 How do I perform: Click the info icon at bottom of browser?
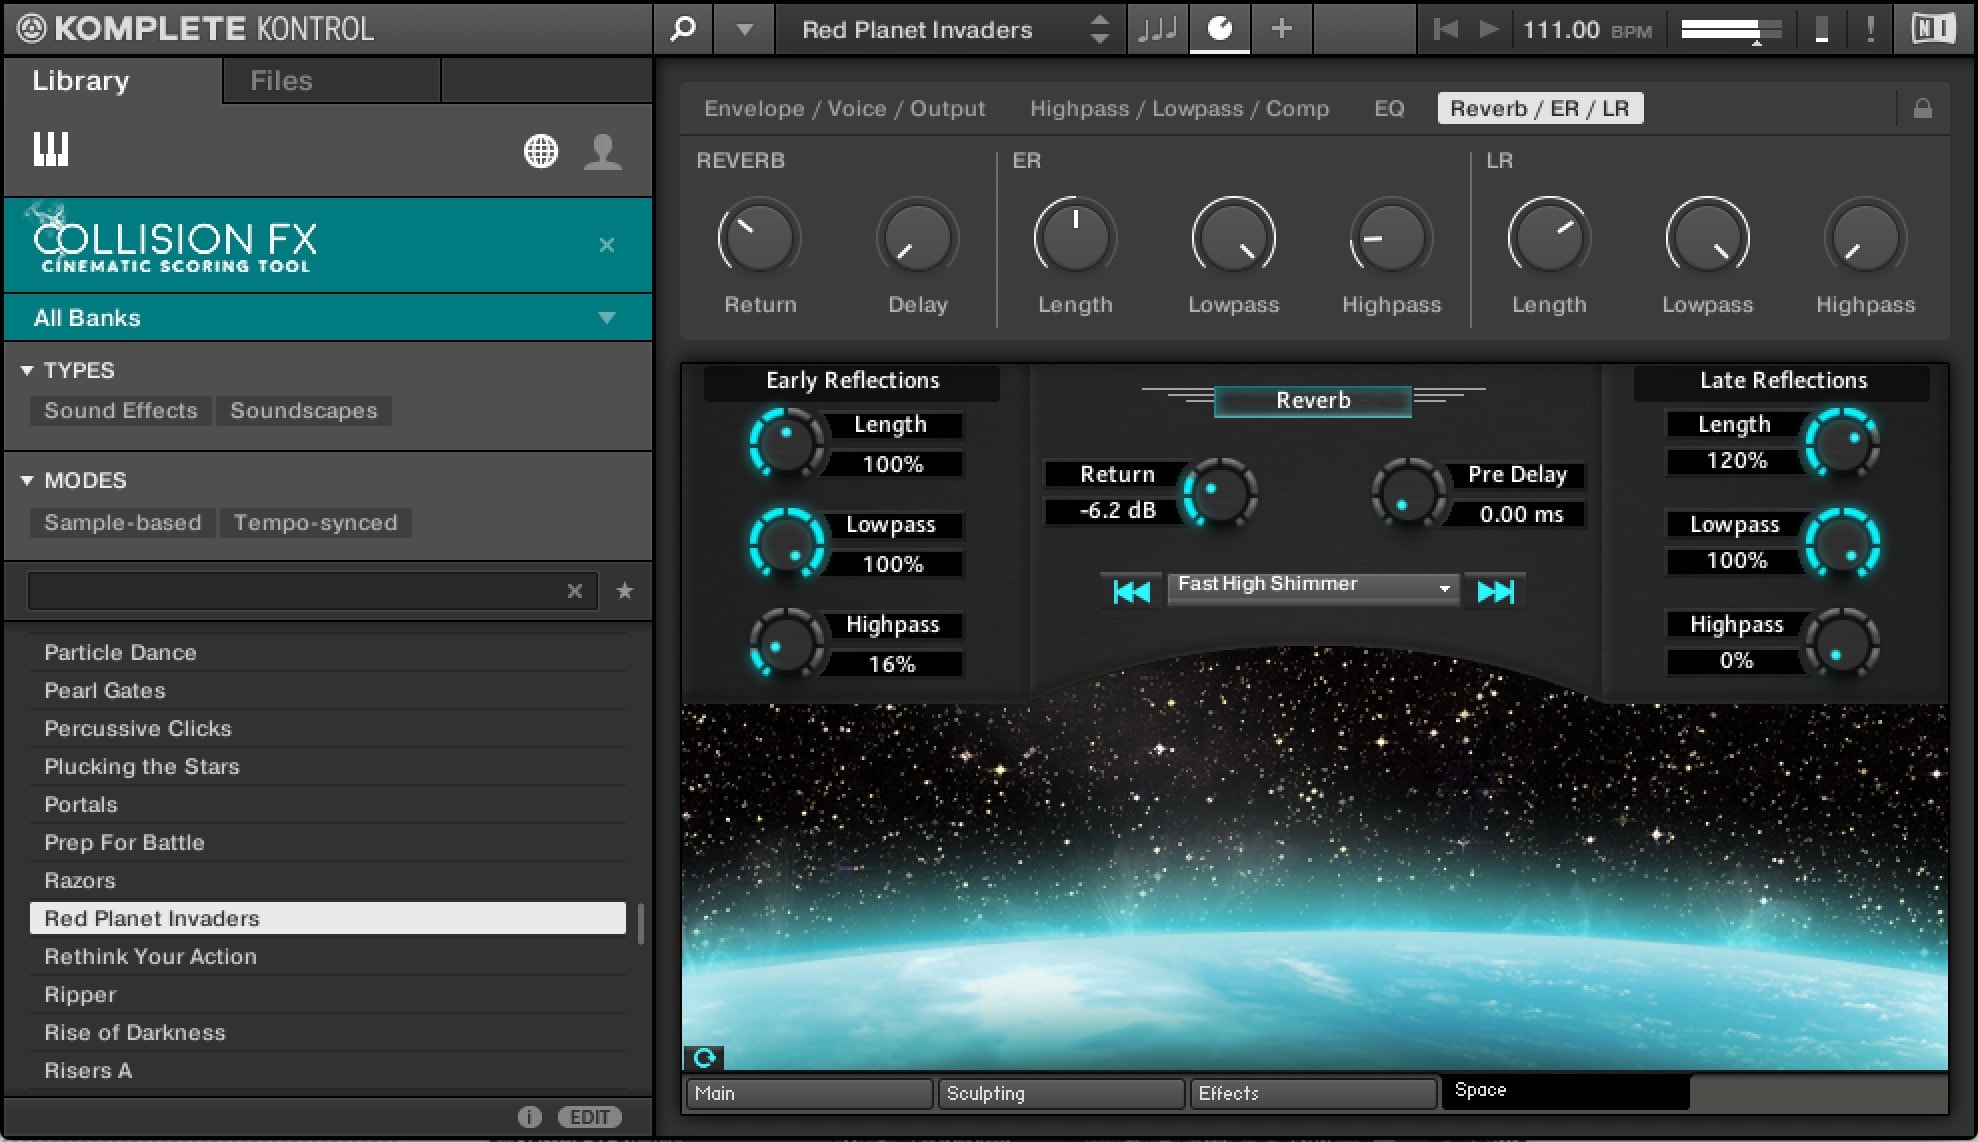pos(530,1117)
